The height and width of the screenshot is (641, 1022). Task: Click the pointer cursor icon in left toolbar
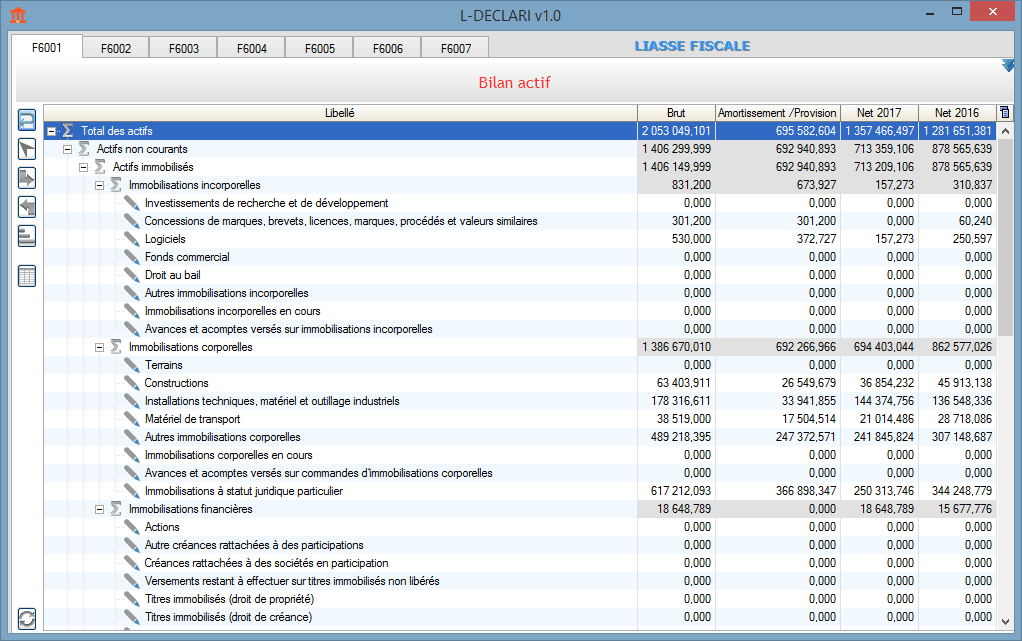(27, 149)
